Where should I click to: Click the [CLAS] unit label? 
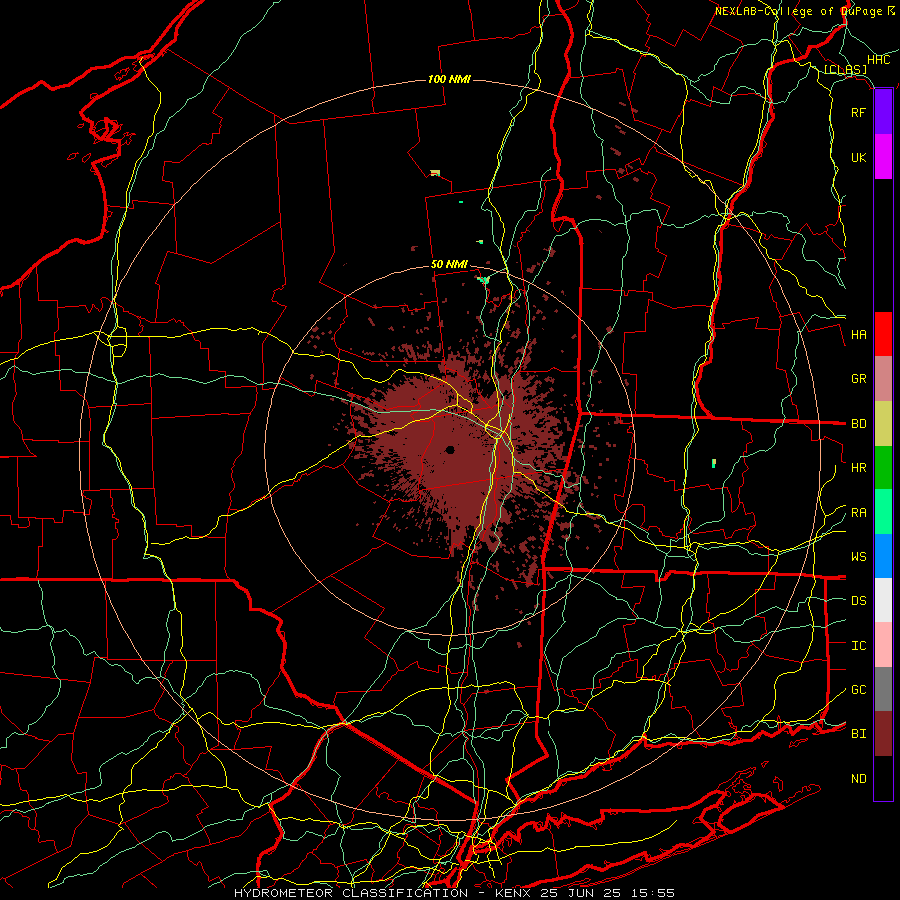845,70
